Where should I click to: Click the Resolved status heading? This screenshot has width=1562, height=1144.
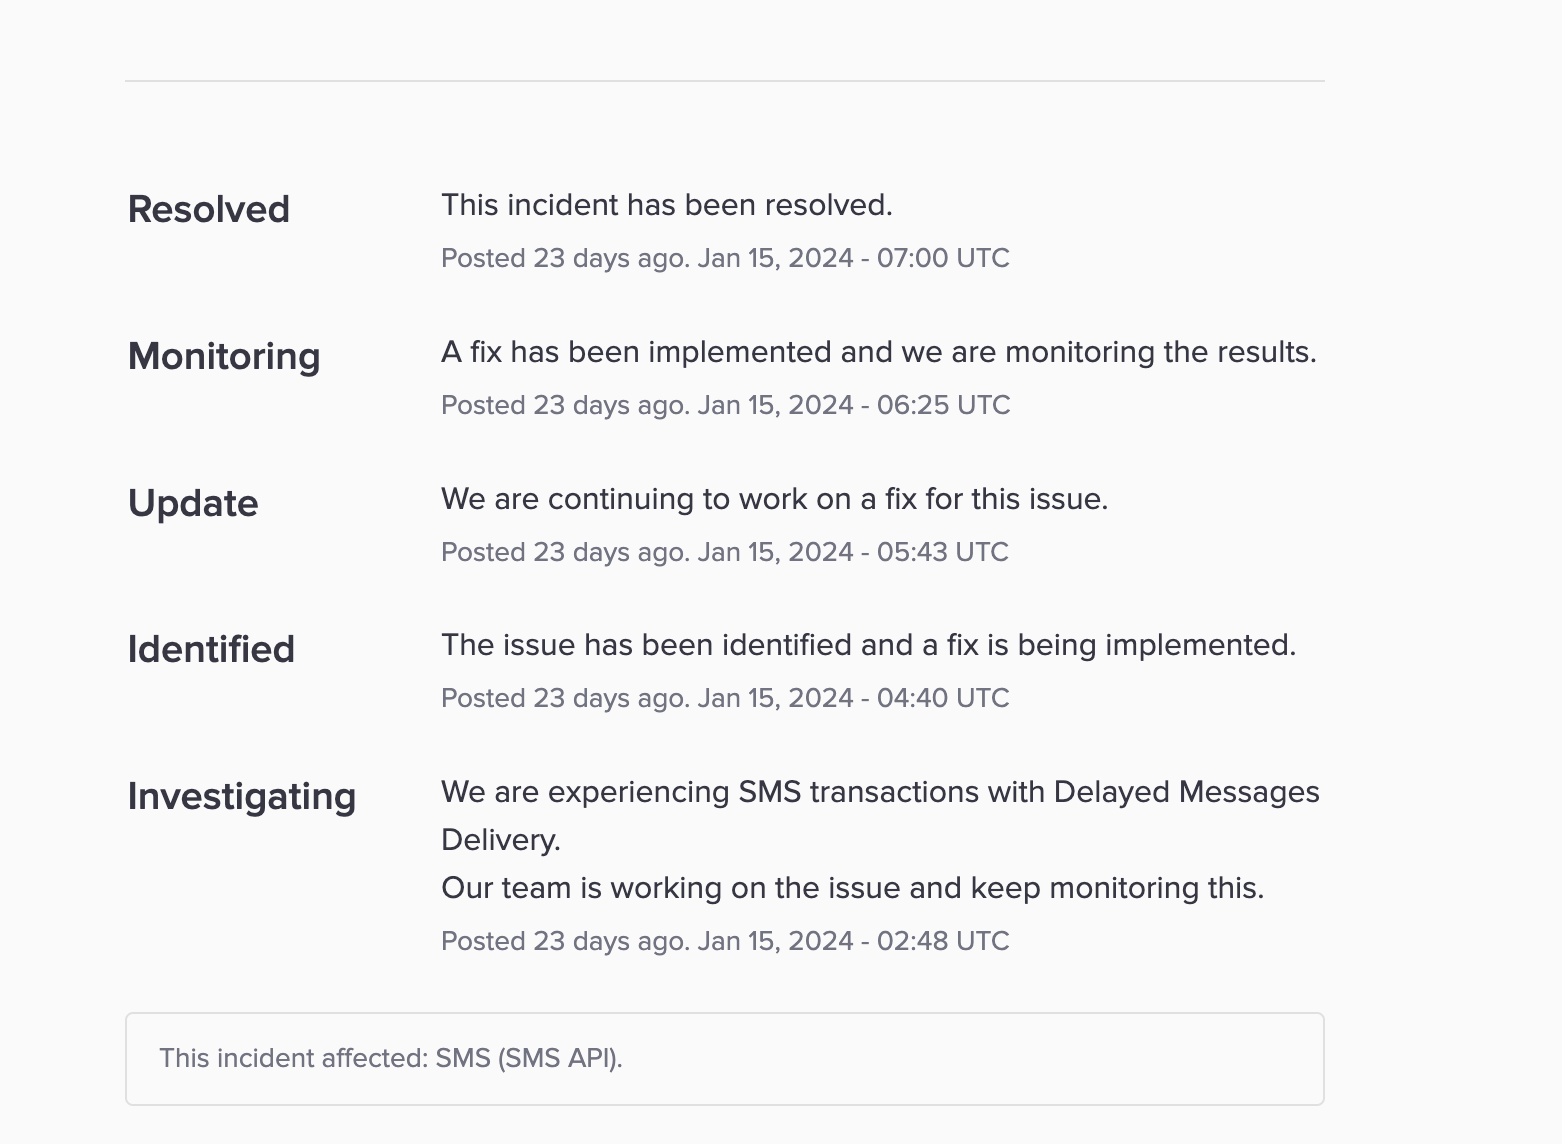tap(209, 209)
